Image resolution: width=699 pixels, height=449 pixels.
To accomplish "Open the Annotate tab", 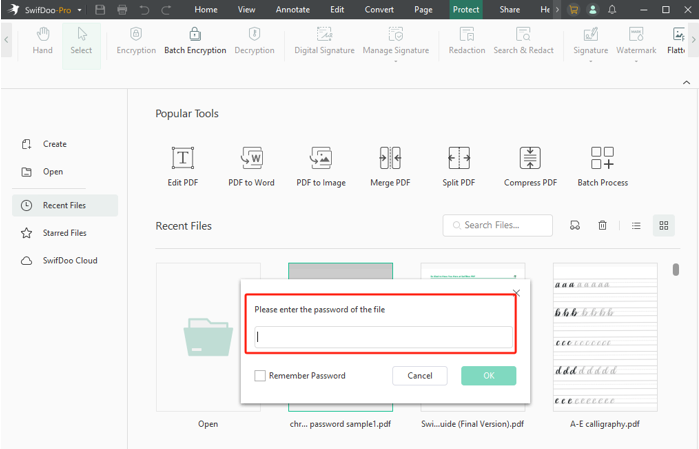I will point(292,9).
